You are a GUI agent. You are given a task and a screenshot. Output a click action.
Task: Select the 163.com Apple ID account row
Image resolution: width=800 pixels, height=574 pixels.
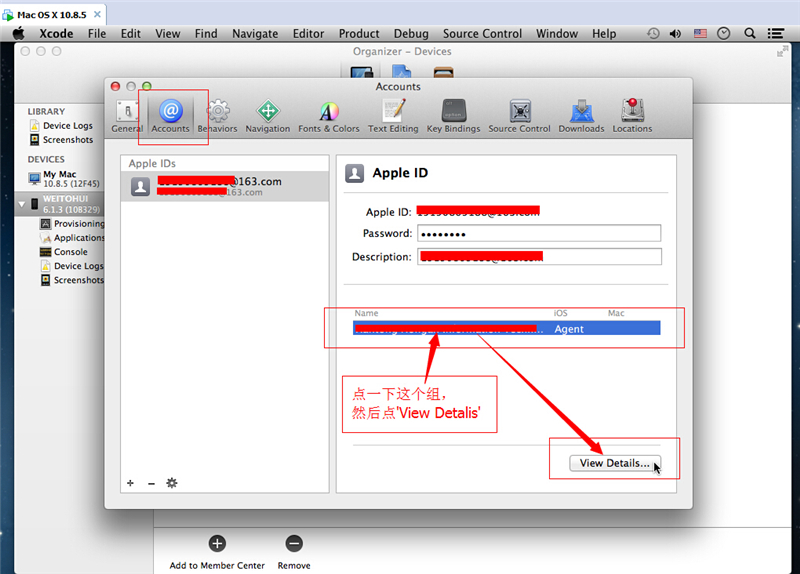point(224,186)
